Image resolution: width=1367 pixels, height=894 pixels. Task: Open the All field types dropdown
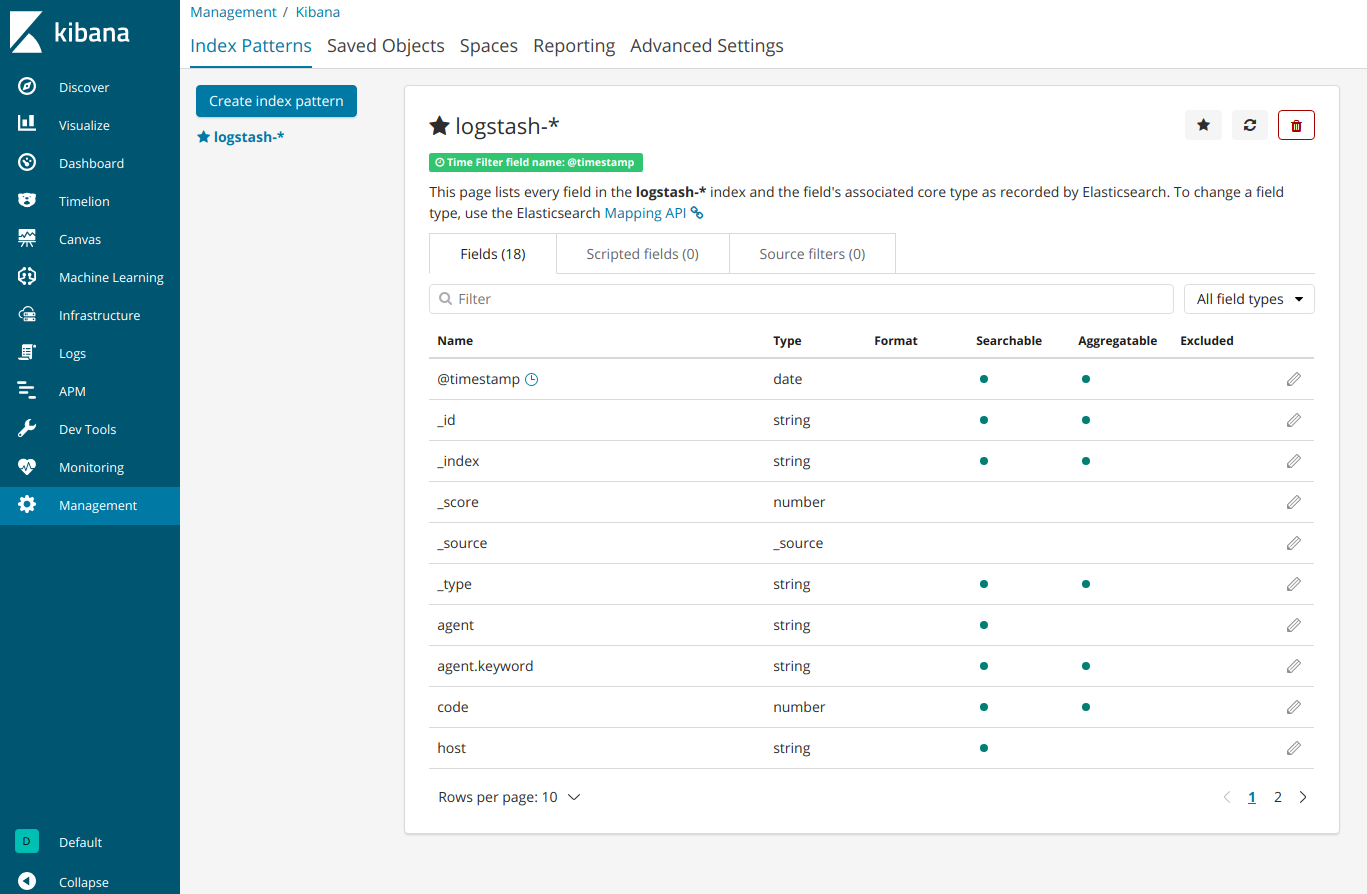1248,298
